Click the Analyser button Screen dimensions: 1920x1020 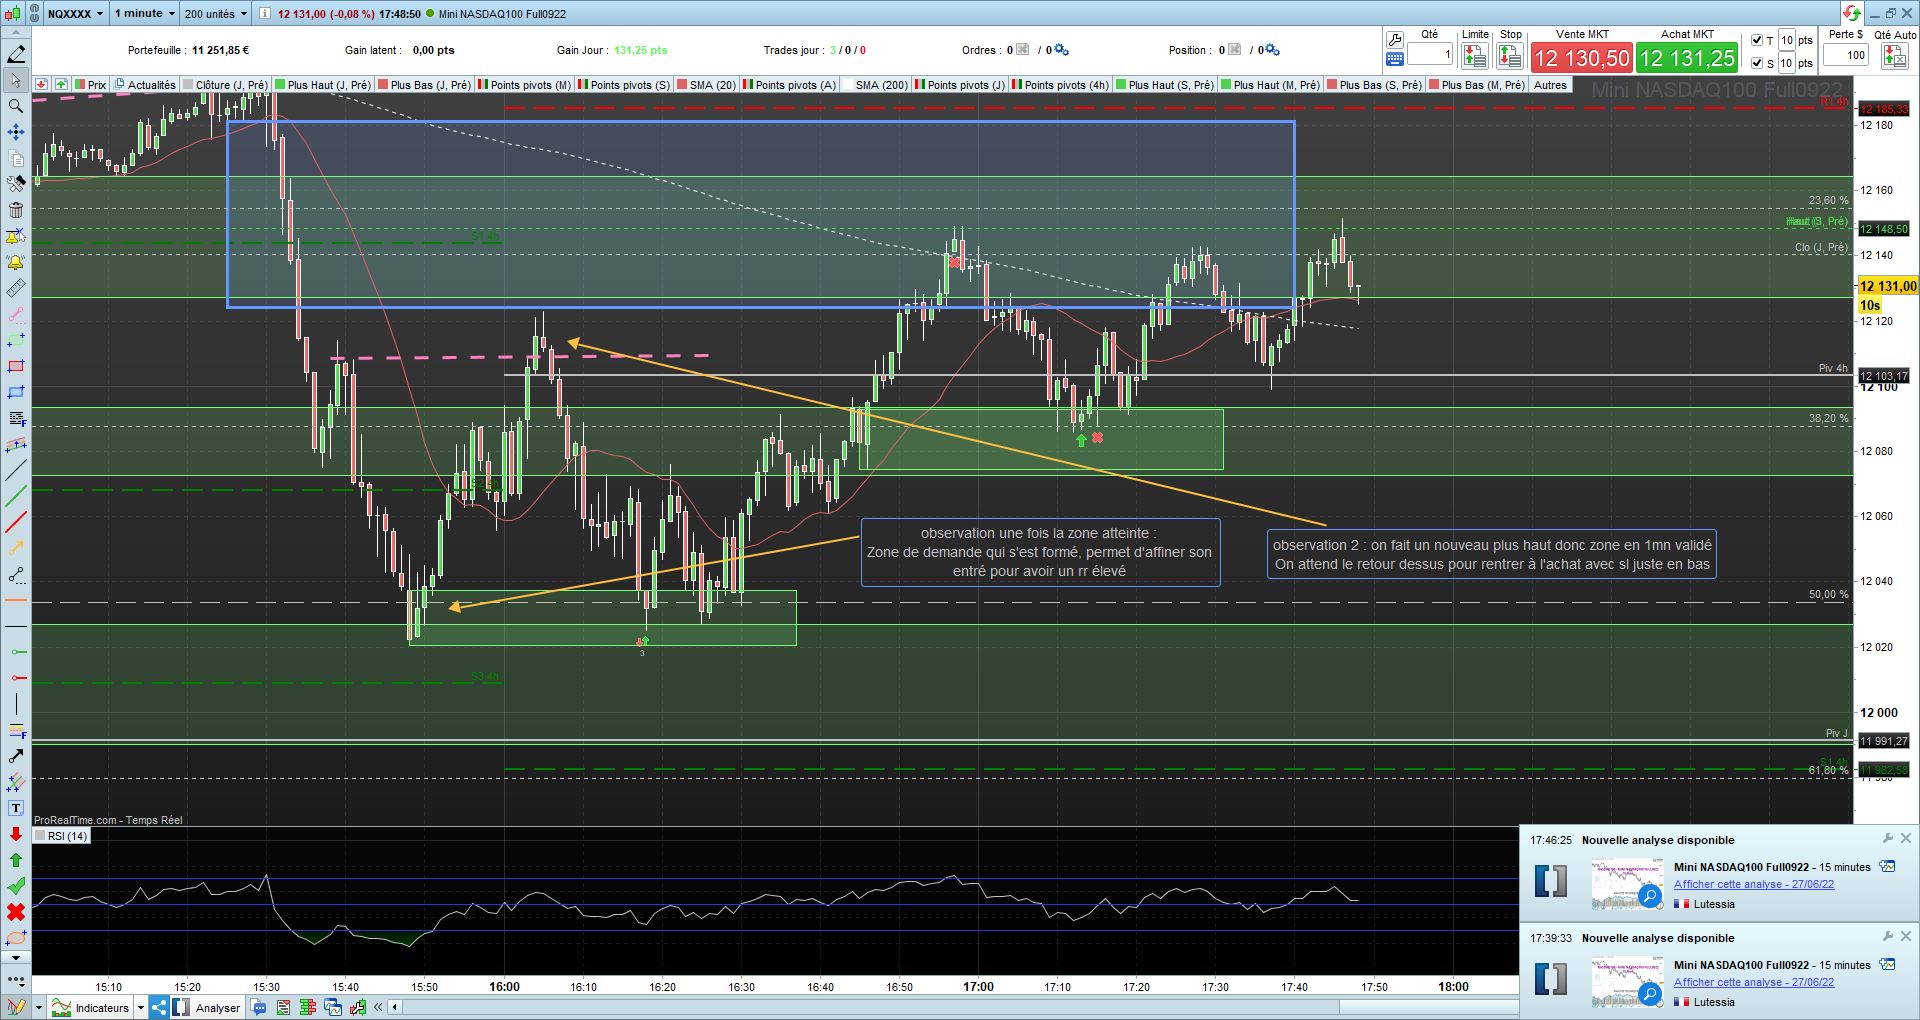pos(208,1007)
